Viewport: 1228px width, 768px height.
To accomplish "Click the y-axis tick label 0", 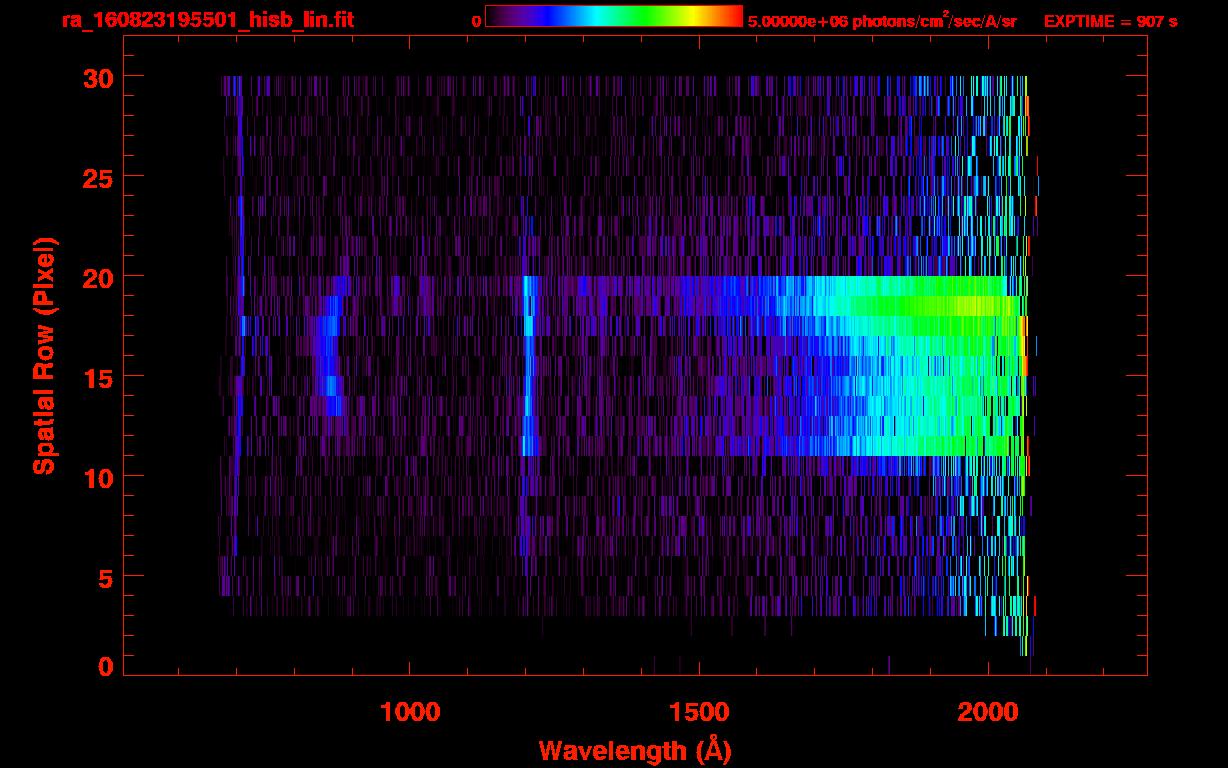I will 105,667.
